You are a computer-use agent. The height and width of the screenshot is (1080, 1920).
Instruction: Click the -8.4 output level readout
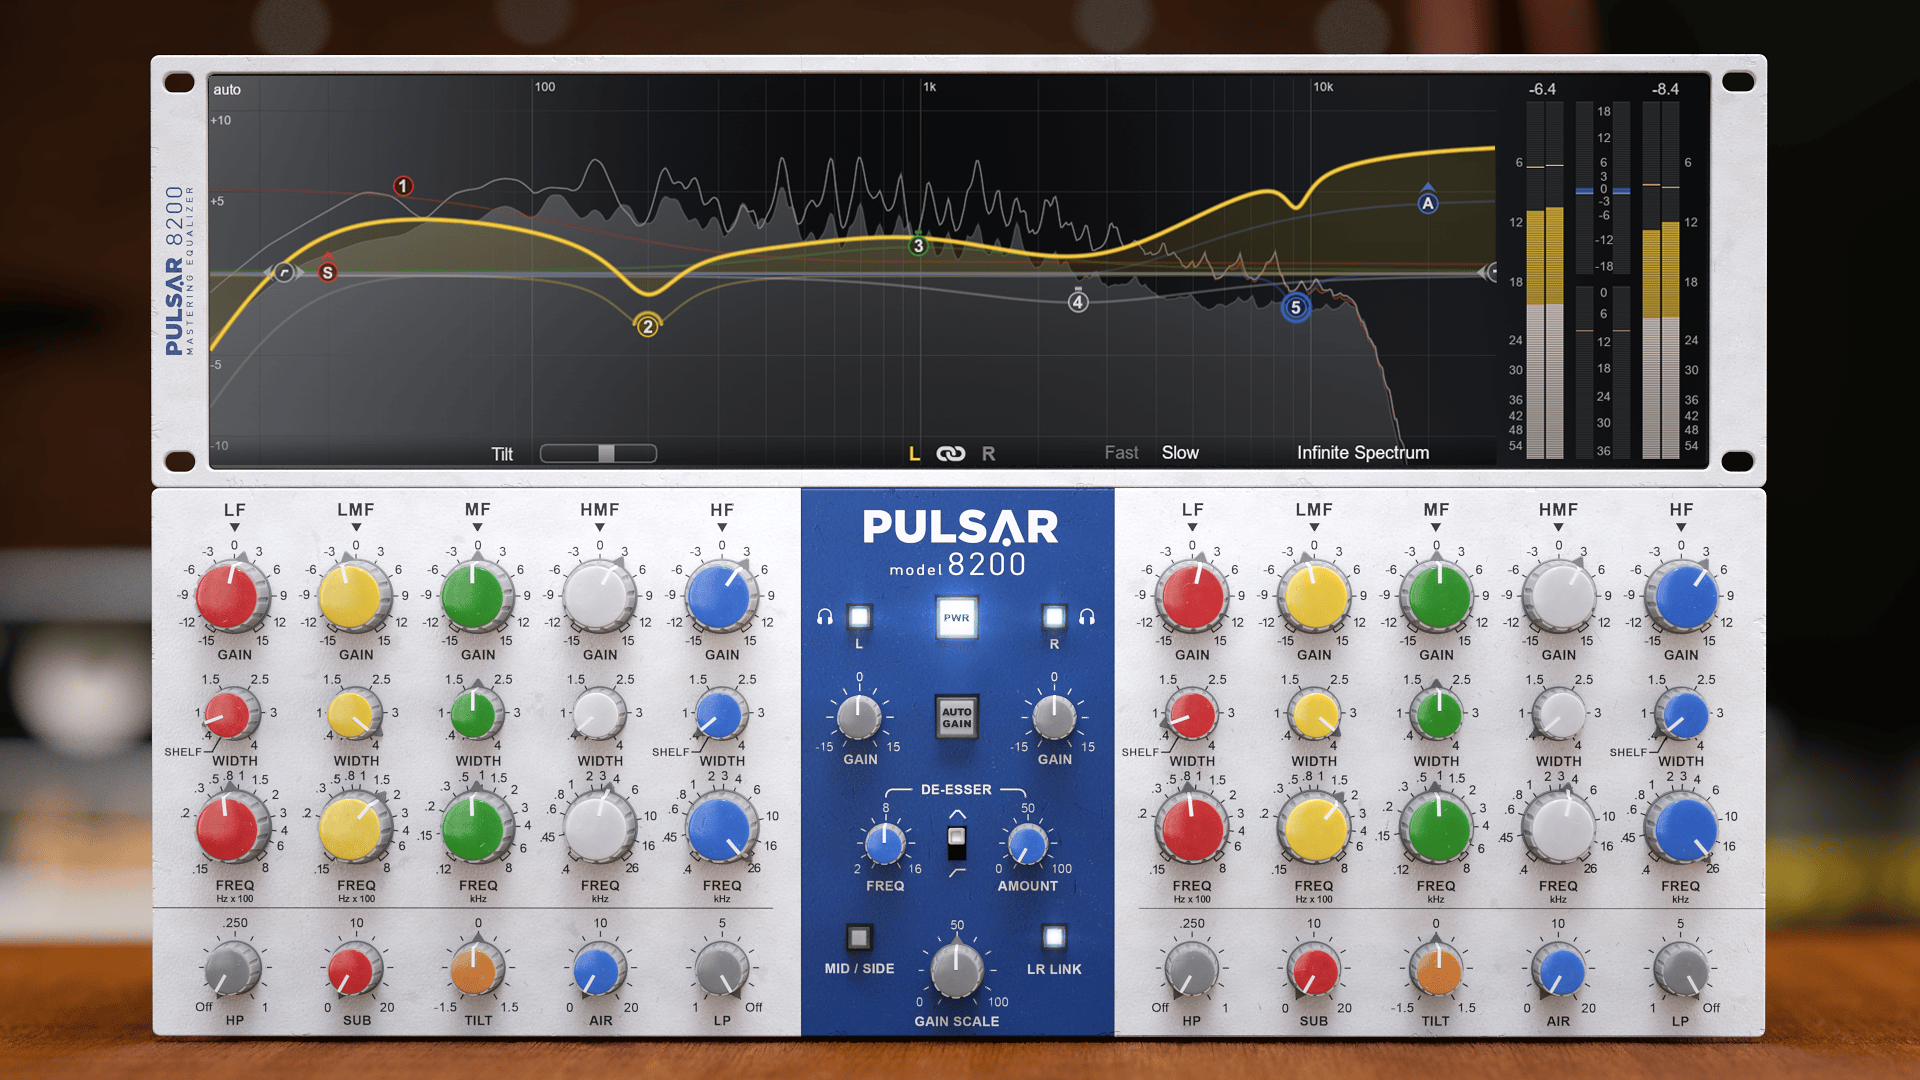pos(1665,89)
